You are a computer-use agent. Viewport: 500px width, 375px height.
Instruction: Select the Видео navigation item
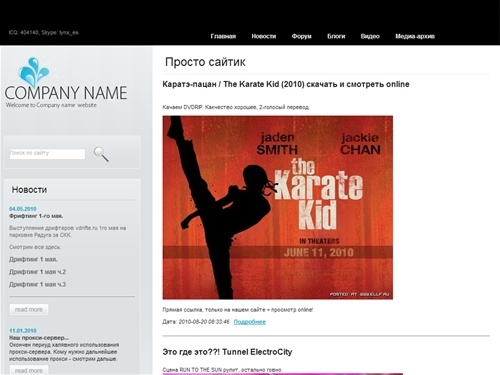tap(370, 36)
